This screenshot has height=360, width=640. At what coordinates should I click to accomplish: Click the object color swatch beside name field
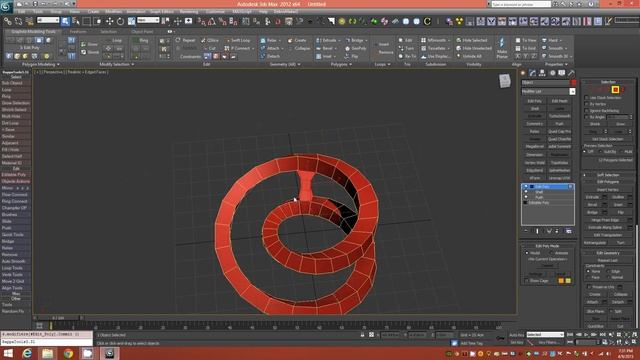pos(573,82)
